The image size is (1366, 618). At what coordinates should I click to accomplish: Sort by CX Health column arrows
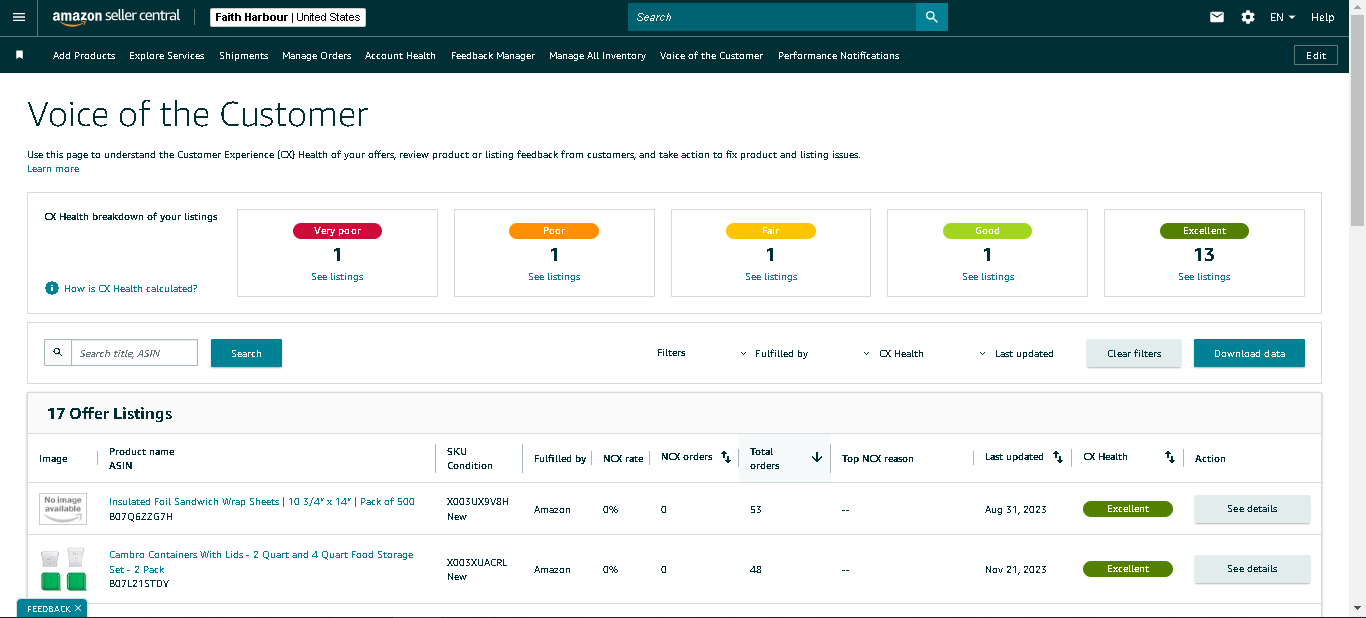[x=1170, y=457]
